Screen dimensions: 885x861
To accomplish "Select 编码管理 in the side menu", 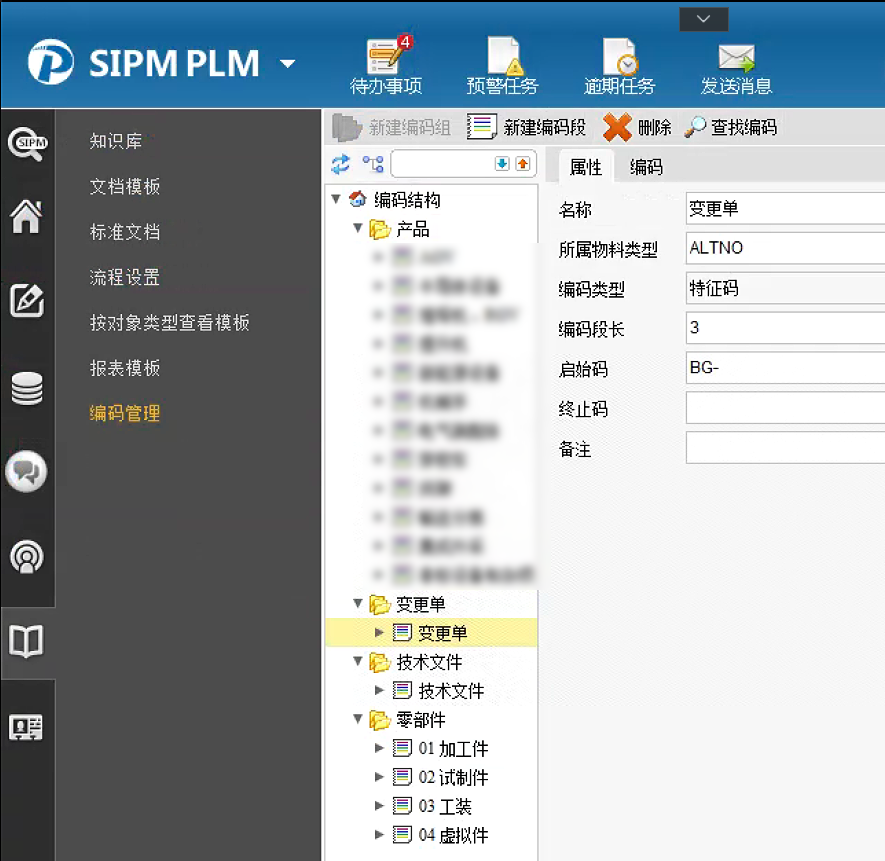I will tap(125, 413).
